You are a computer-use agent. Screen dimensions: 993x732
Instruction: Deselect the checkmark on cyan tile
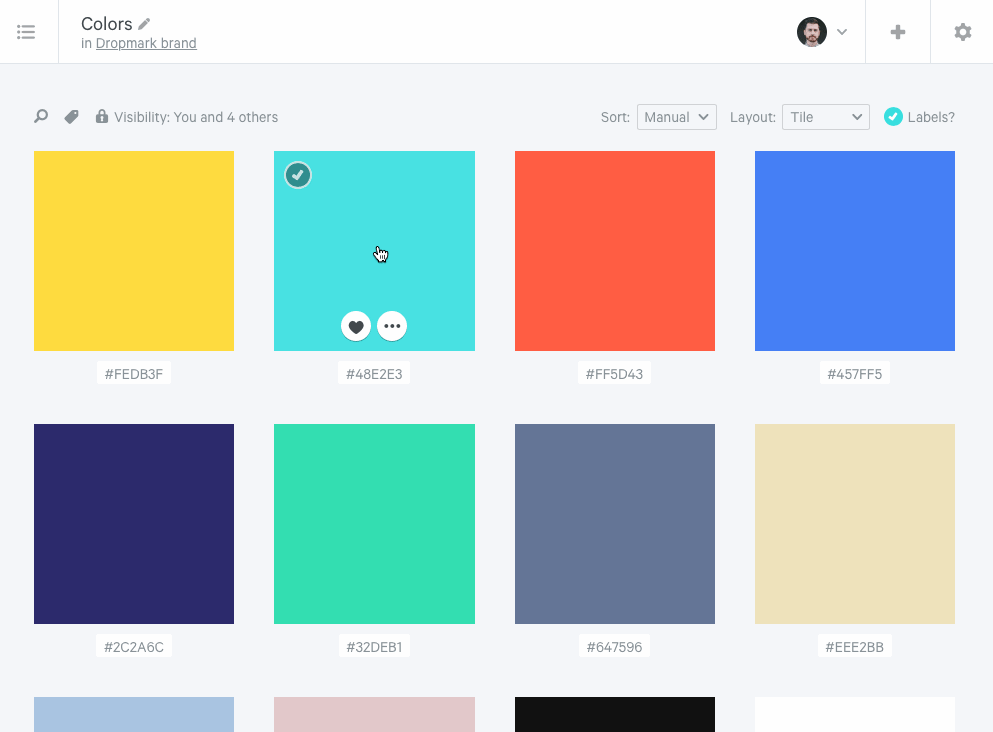tap(298, 175)
